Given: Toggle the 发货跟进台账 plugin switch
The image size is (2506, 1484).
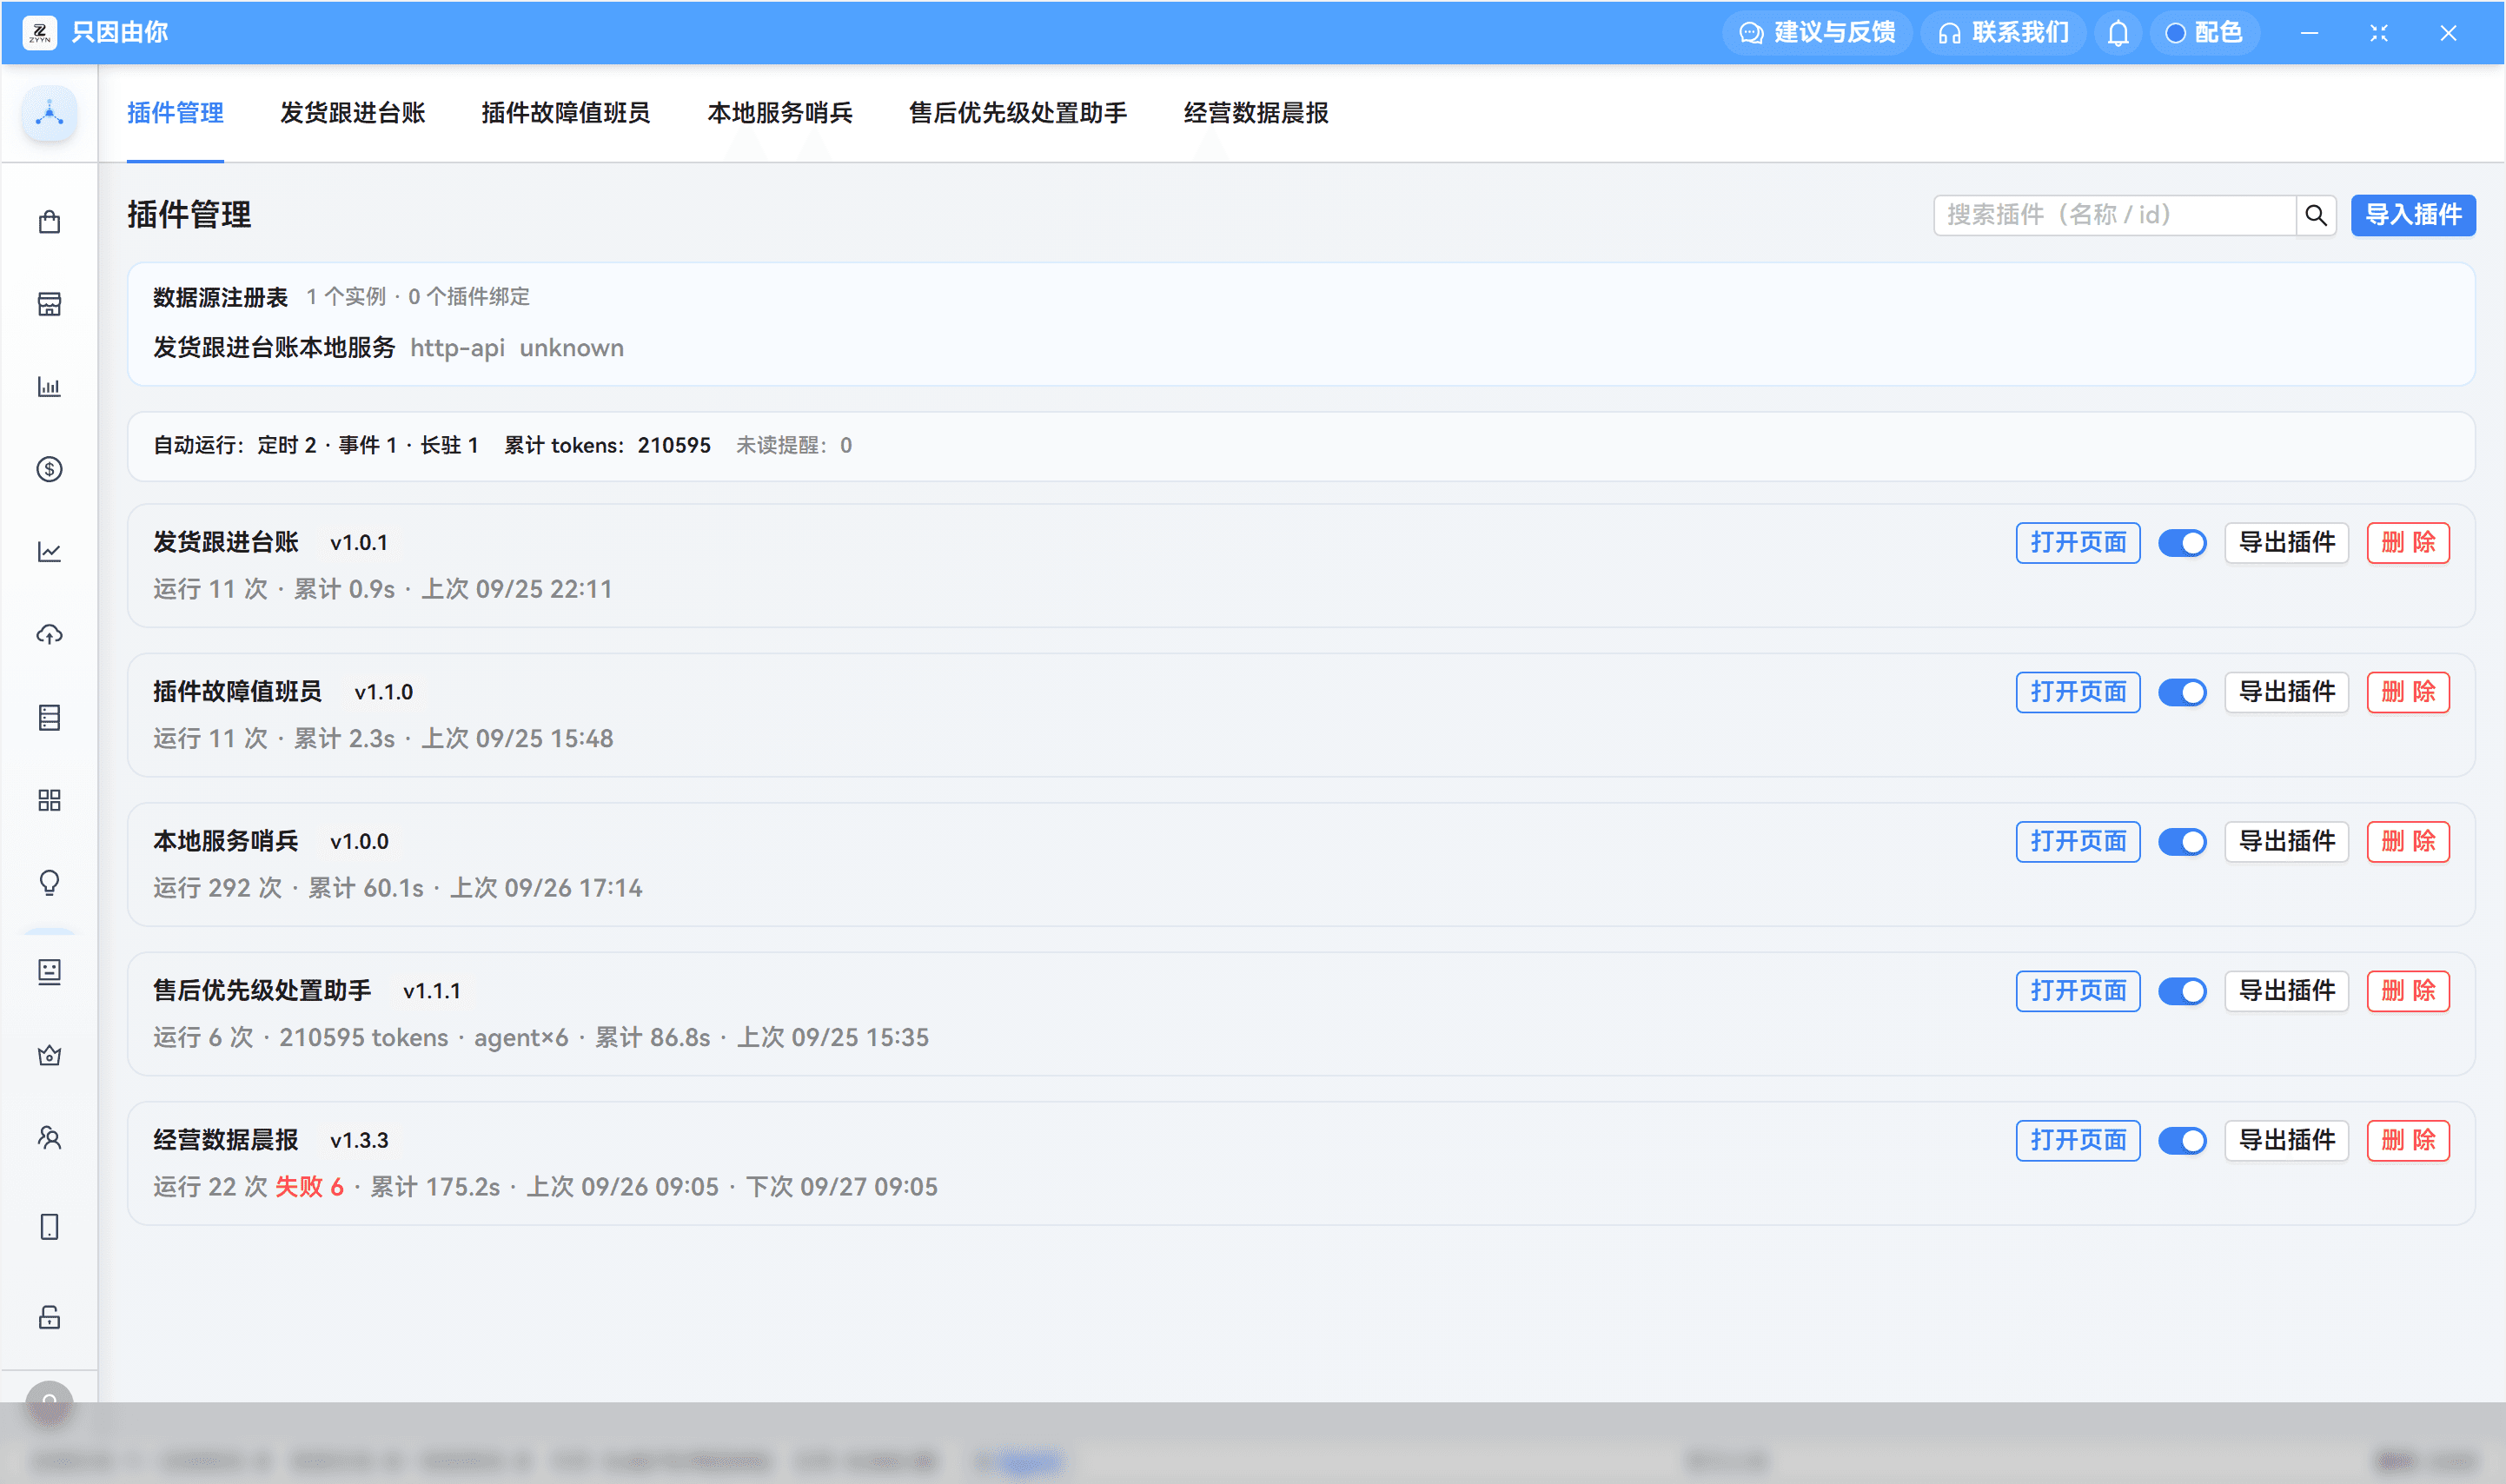Looking at the screenshot, I should coord(2182,543).
